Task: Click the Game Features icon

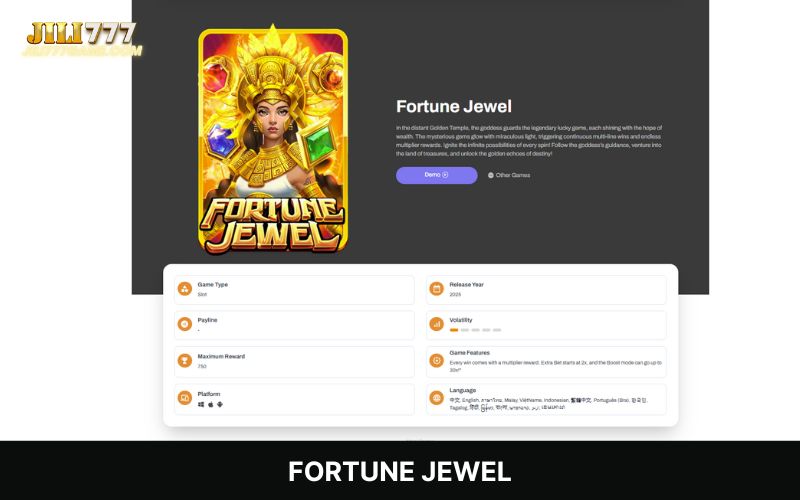Action: [436, 361]
